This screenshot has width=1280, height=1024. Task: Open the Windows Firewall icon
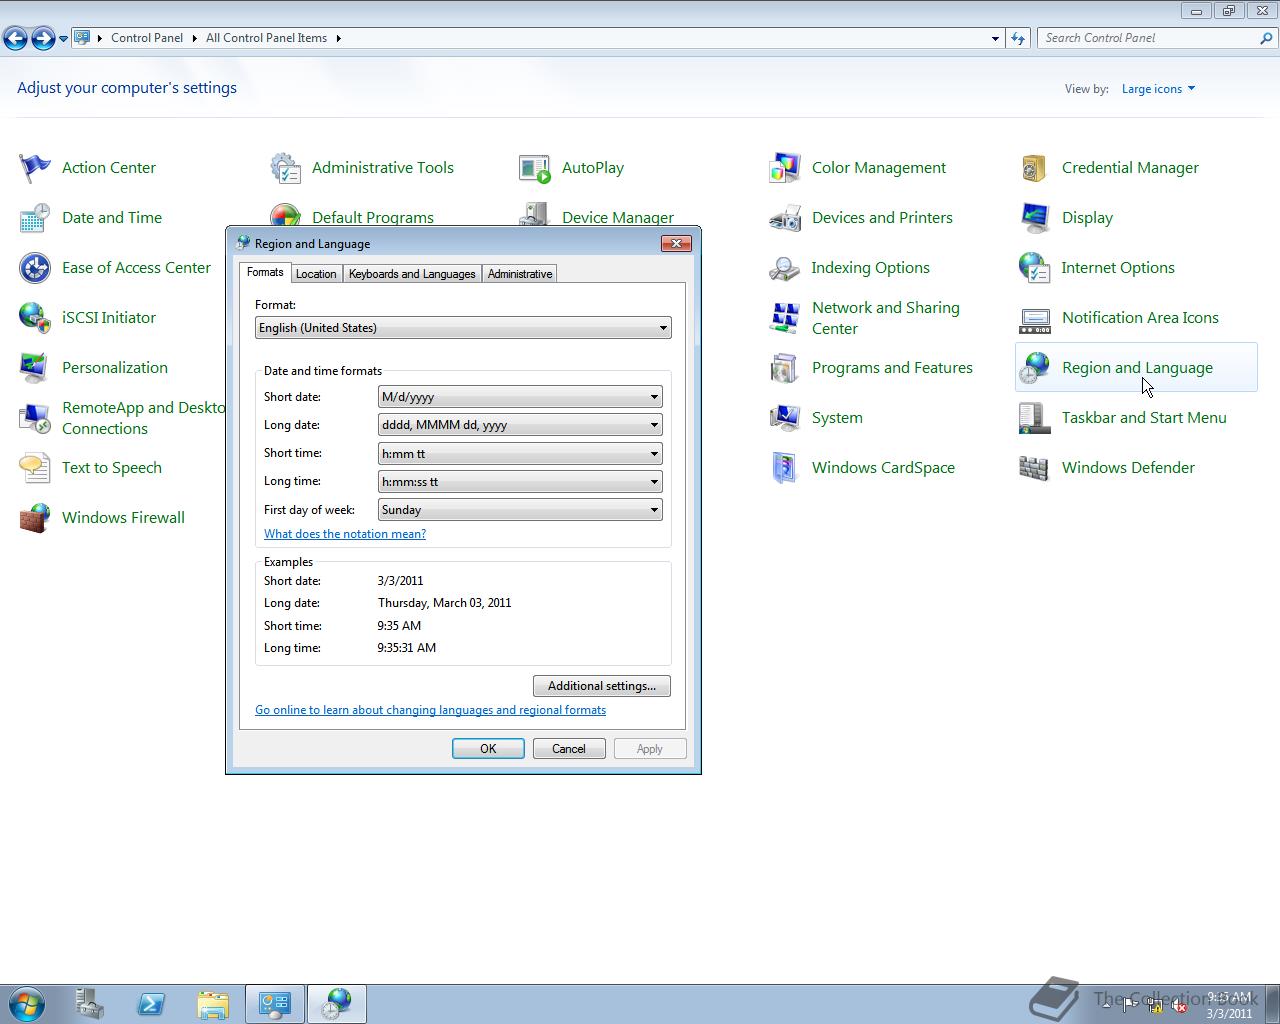[x=35, y=518]
